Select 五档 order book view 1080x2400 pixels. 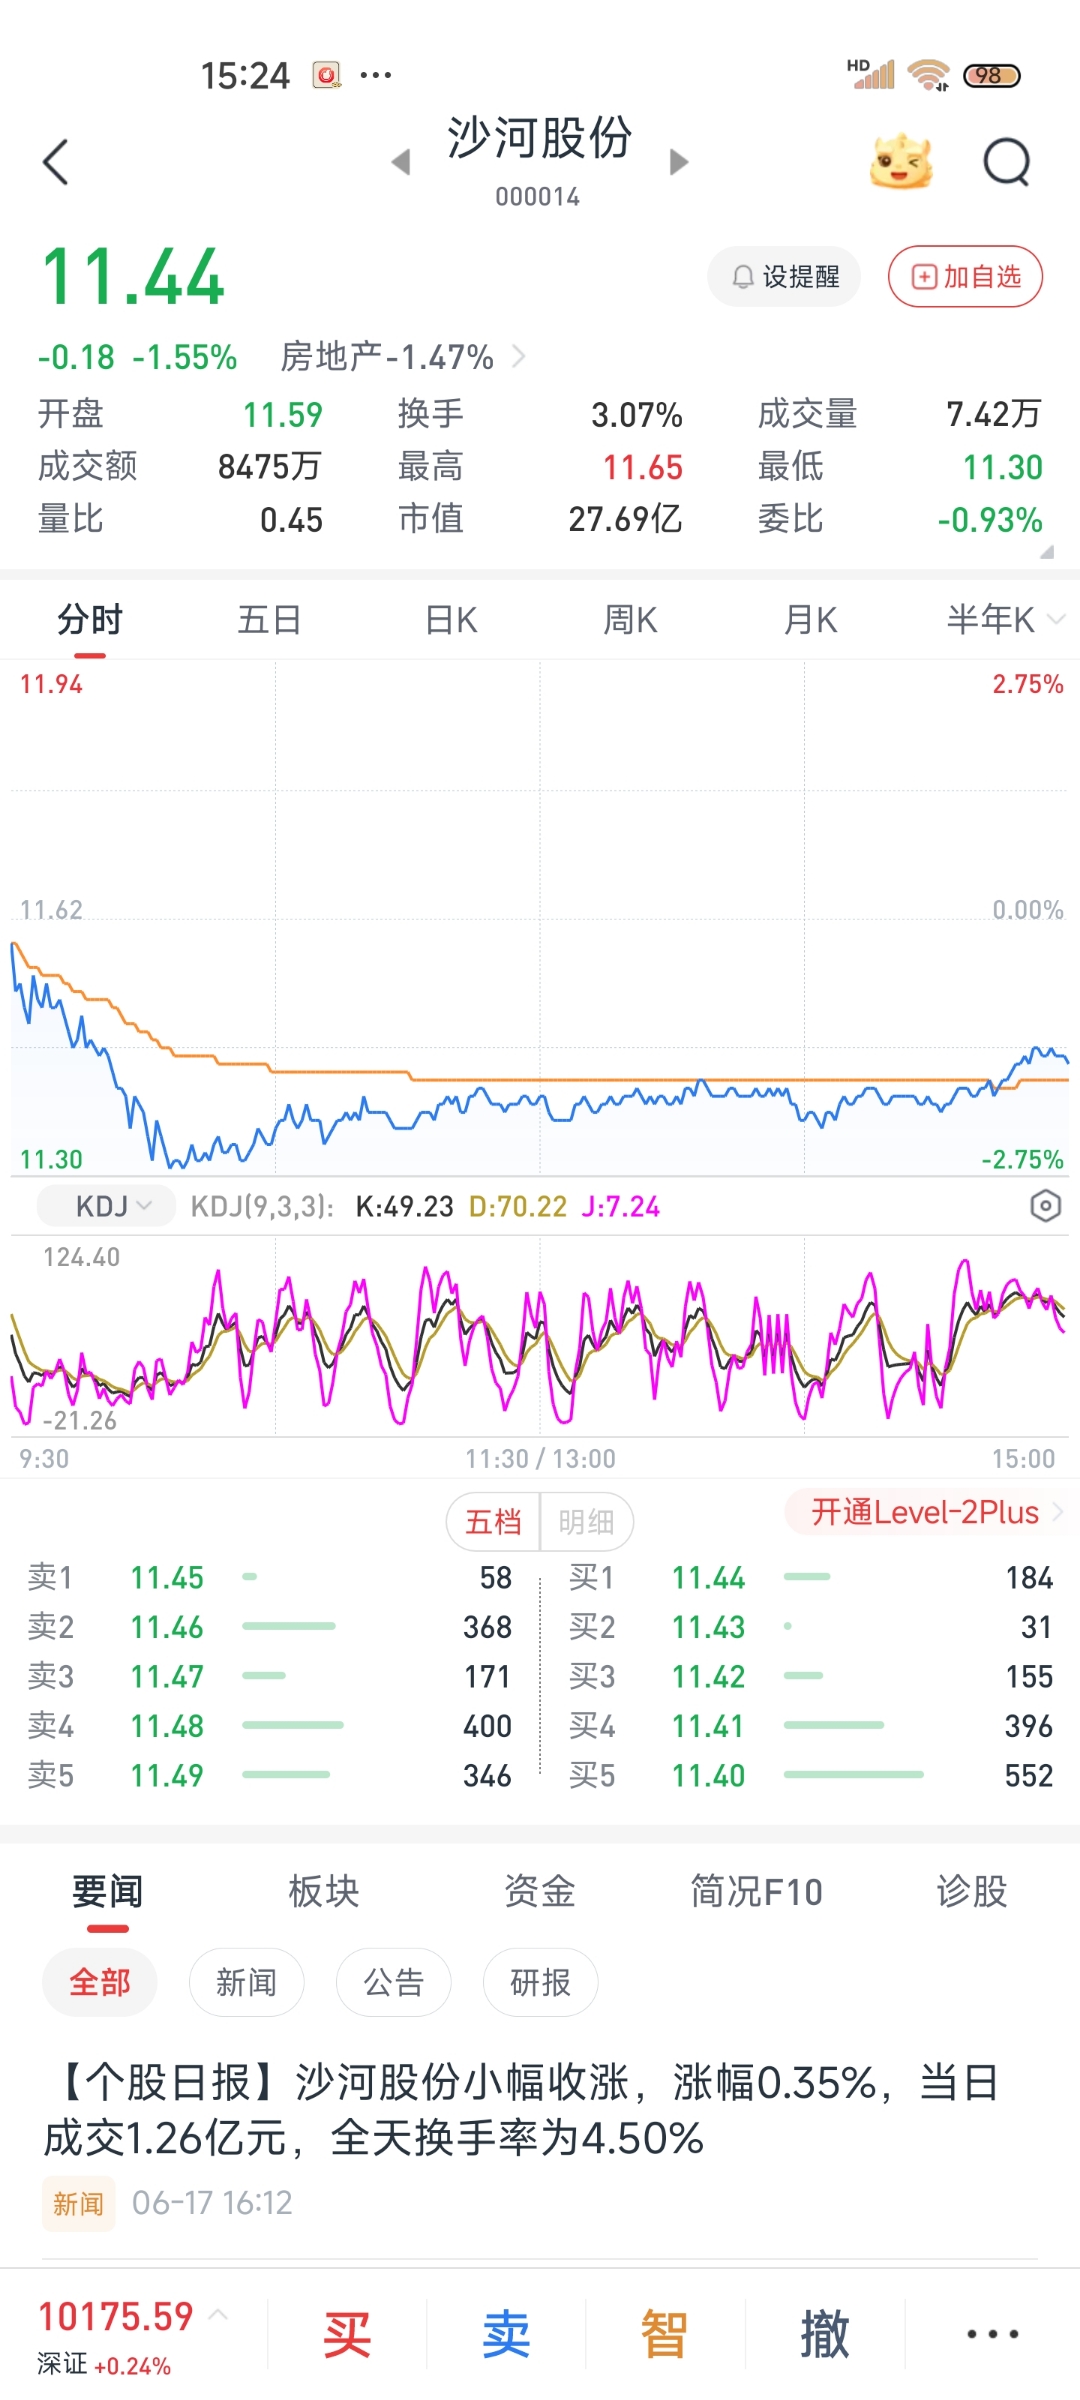coord(493,1522)
